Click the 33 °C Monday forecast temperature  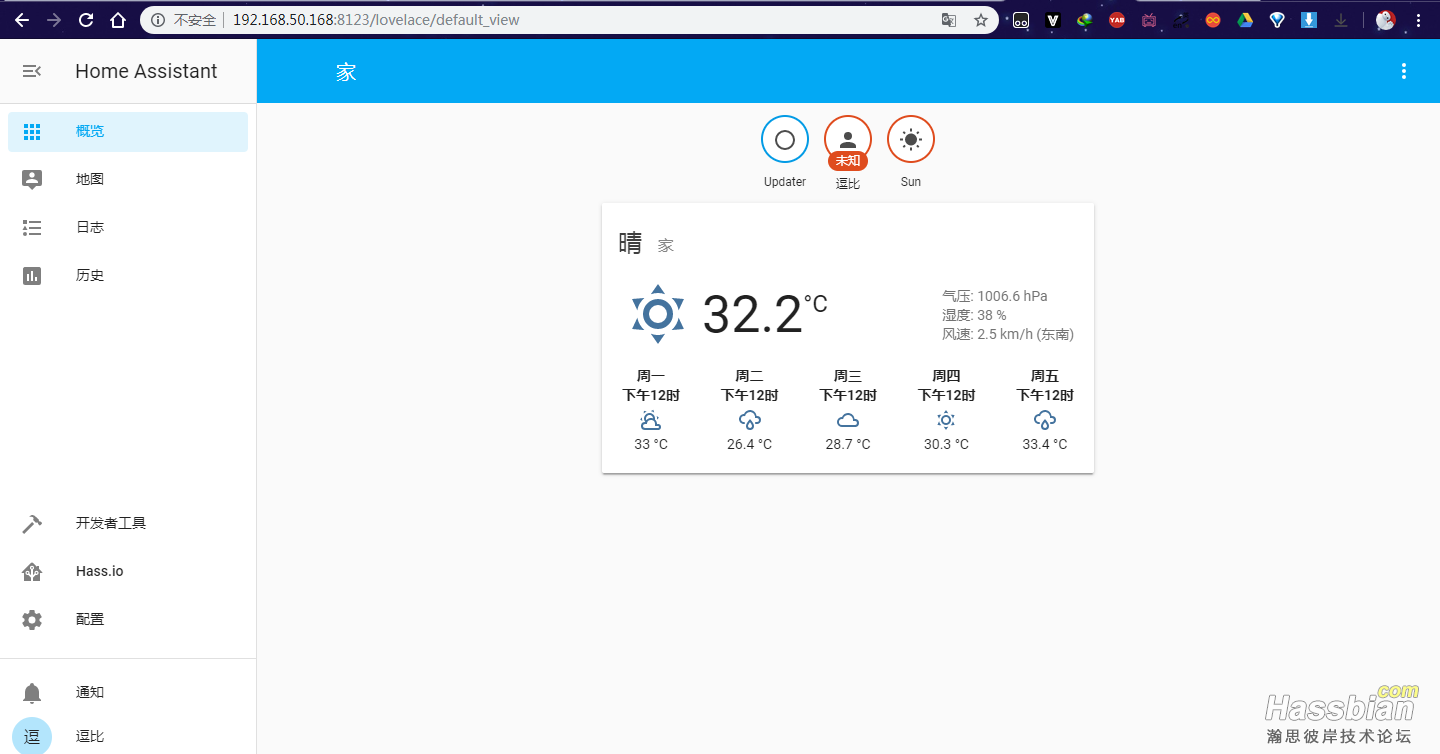[651, 444]
